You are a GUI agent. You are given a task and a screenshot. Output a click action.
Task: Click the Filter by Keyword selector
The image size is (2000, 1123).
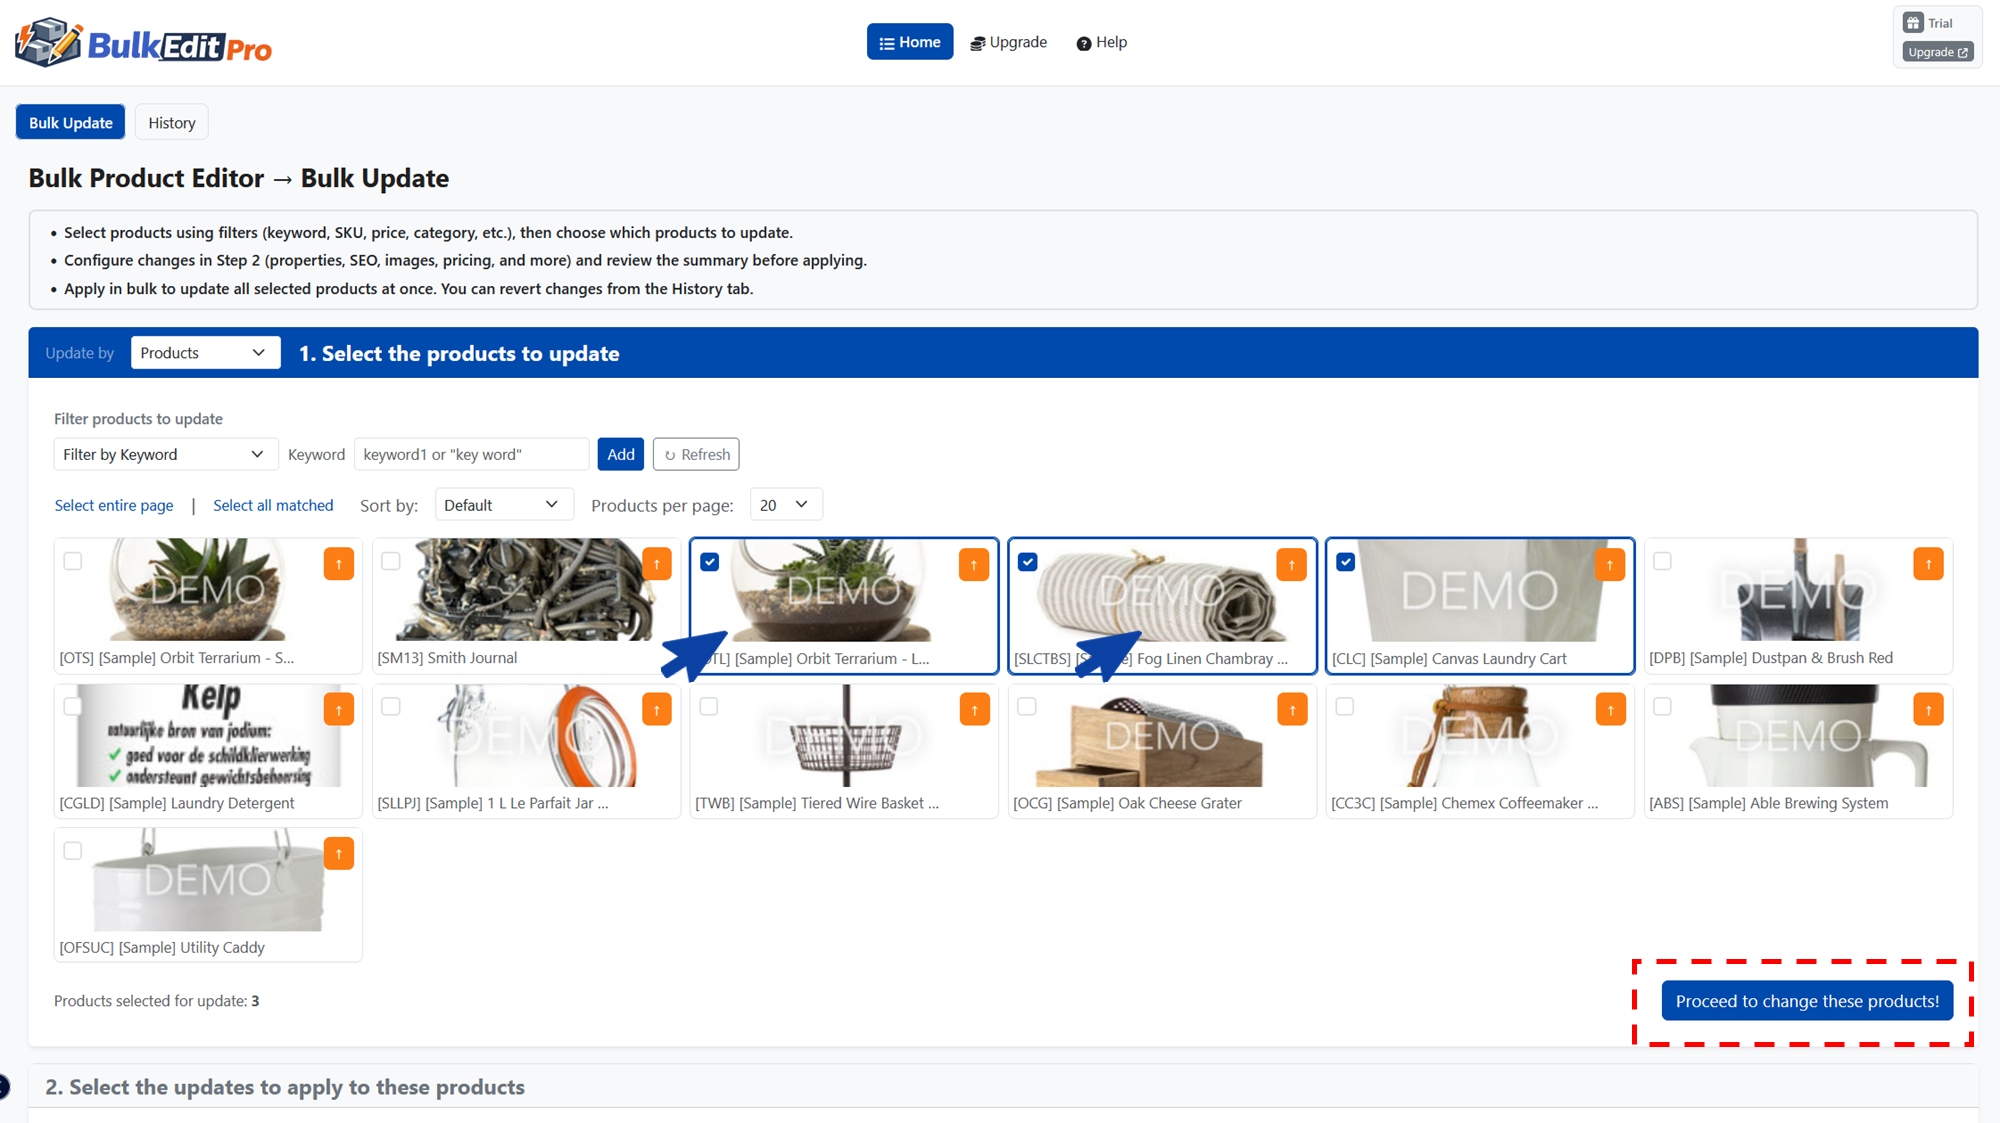165,454
